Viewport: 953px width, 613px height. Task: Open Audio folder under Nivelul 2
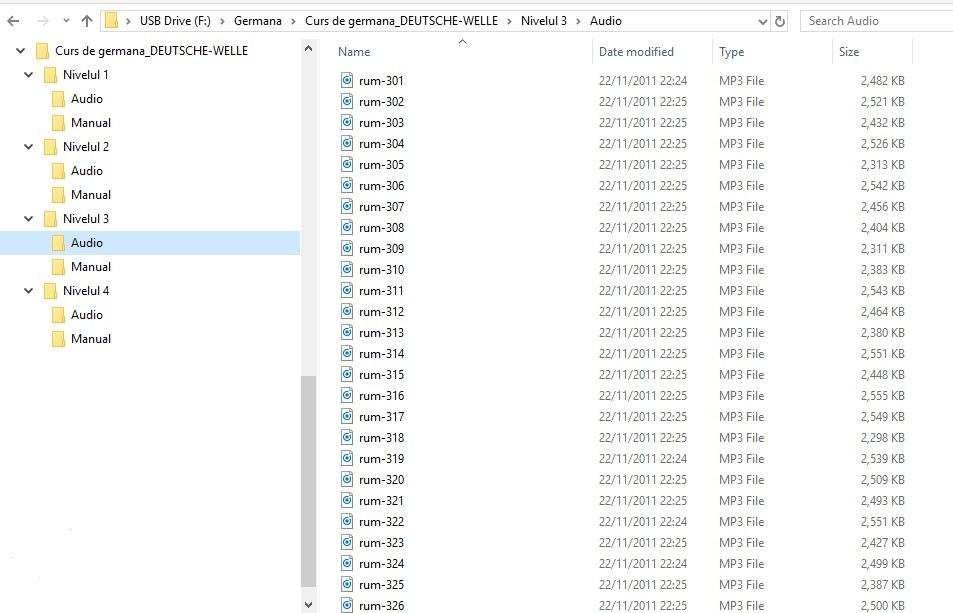tap(87, 171)
